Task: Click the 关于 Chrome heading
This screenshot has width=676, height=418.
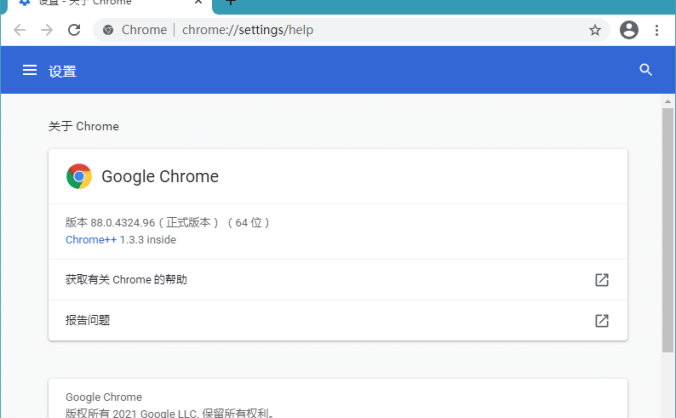Action: click(x=84, y=126)
